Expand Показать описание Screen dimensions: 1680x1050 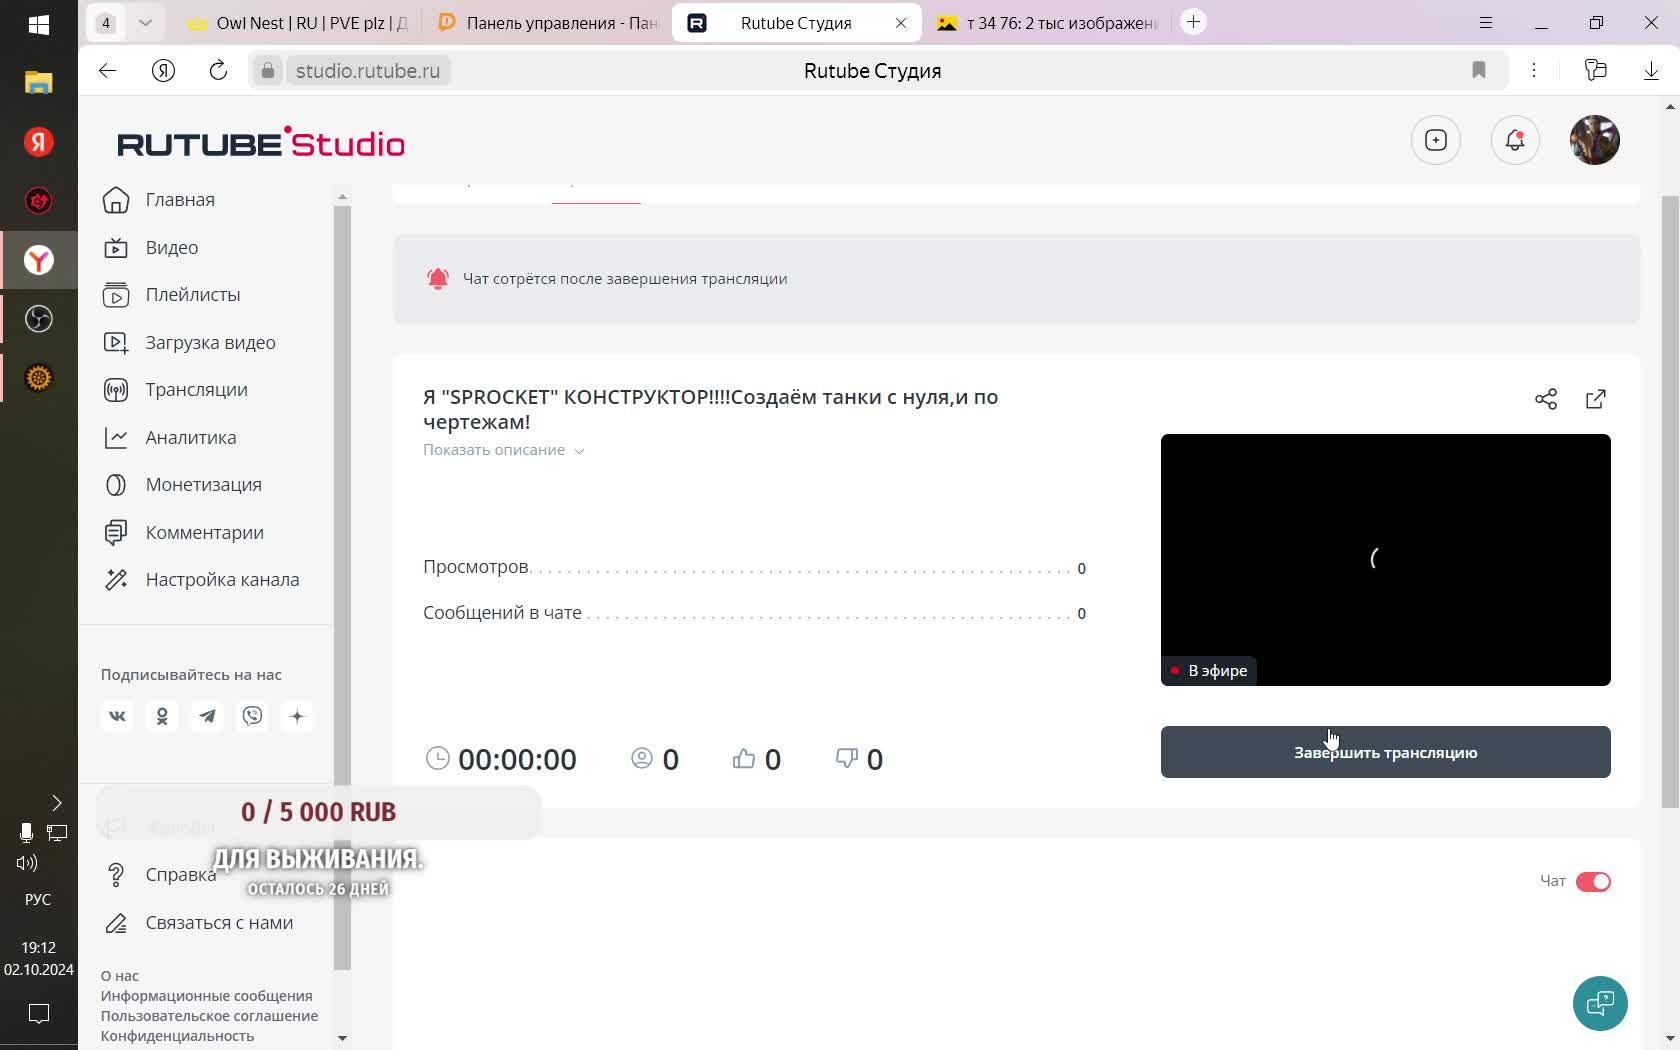point(504,450)
